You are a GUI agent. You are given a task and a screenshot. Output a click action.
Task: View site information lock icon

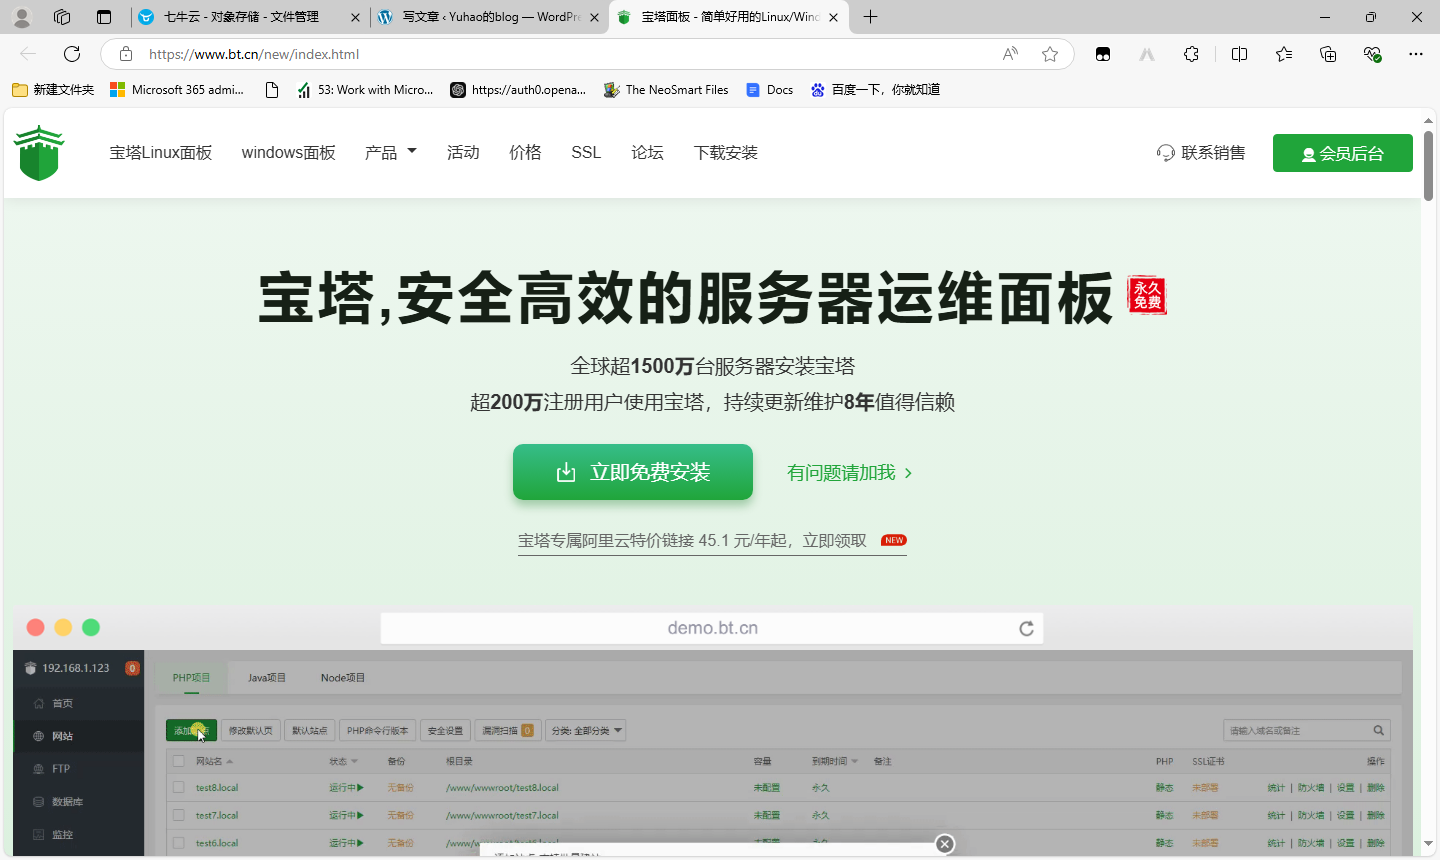pos(125,54)
